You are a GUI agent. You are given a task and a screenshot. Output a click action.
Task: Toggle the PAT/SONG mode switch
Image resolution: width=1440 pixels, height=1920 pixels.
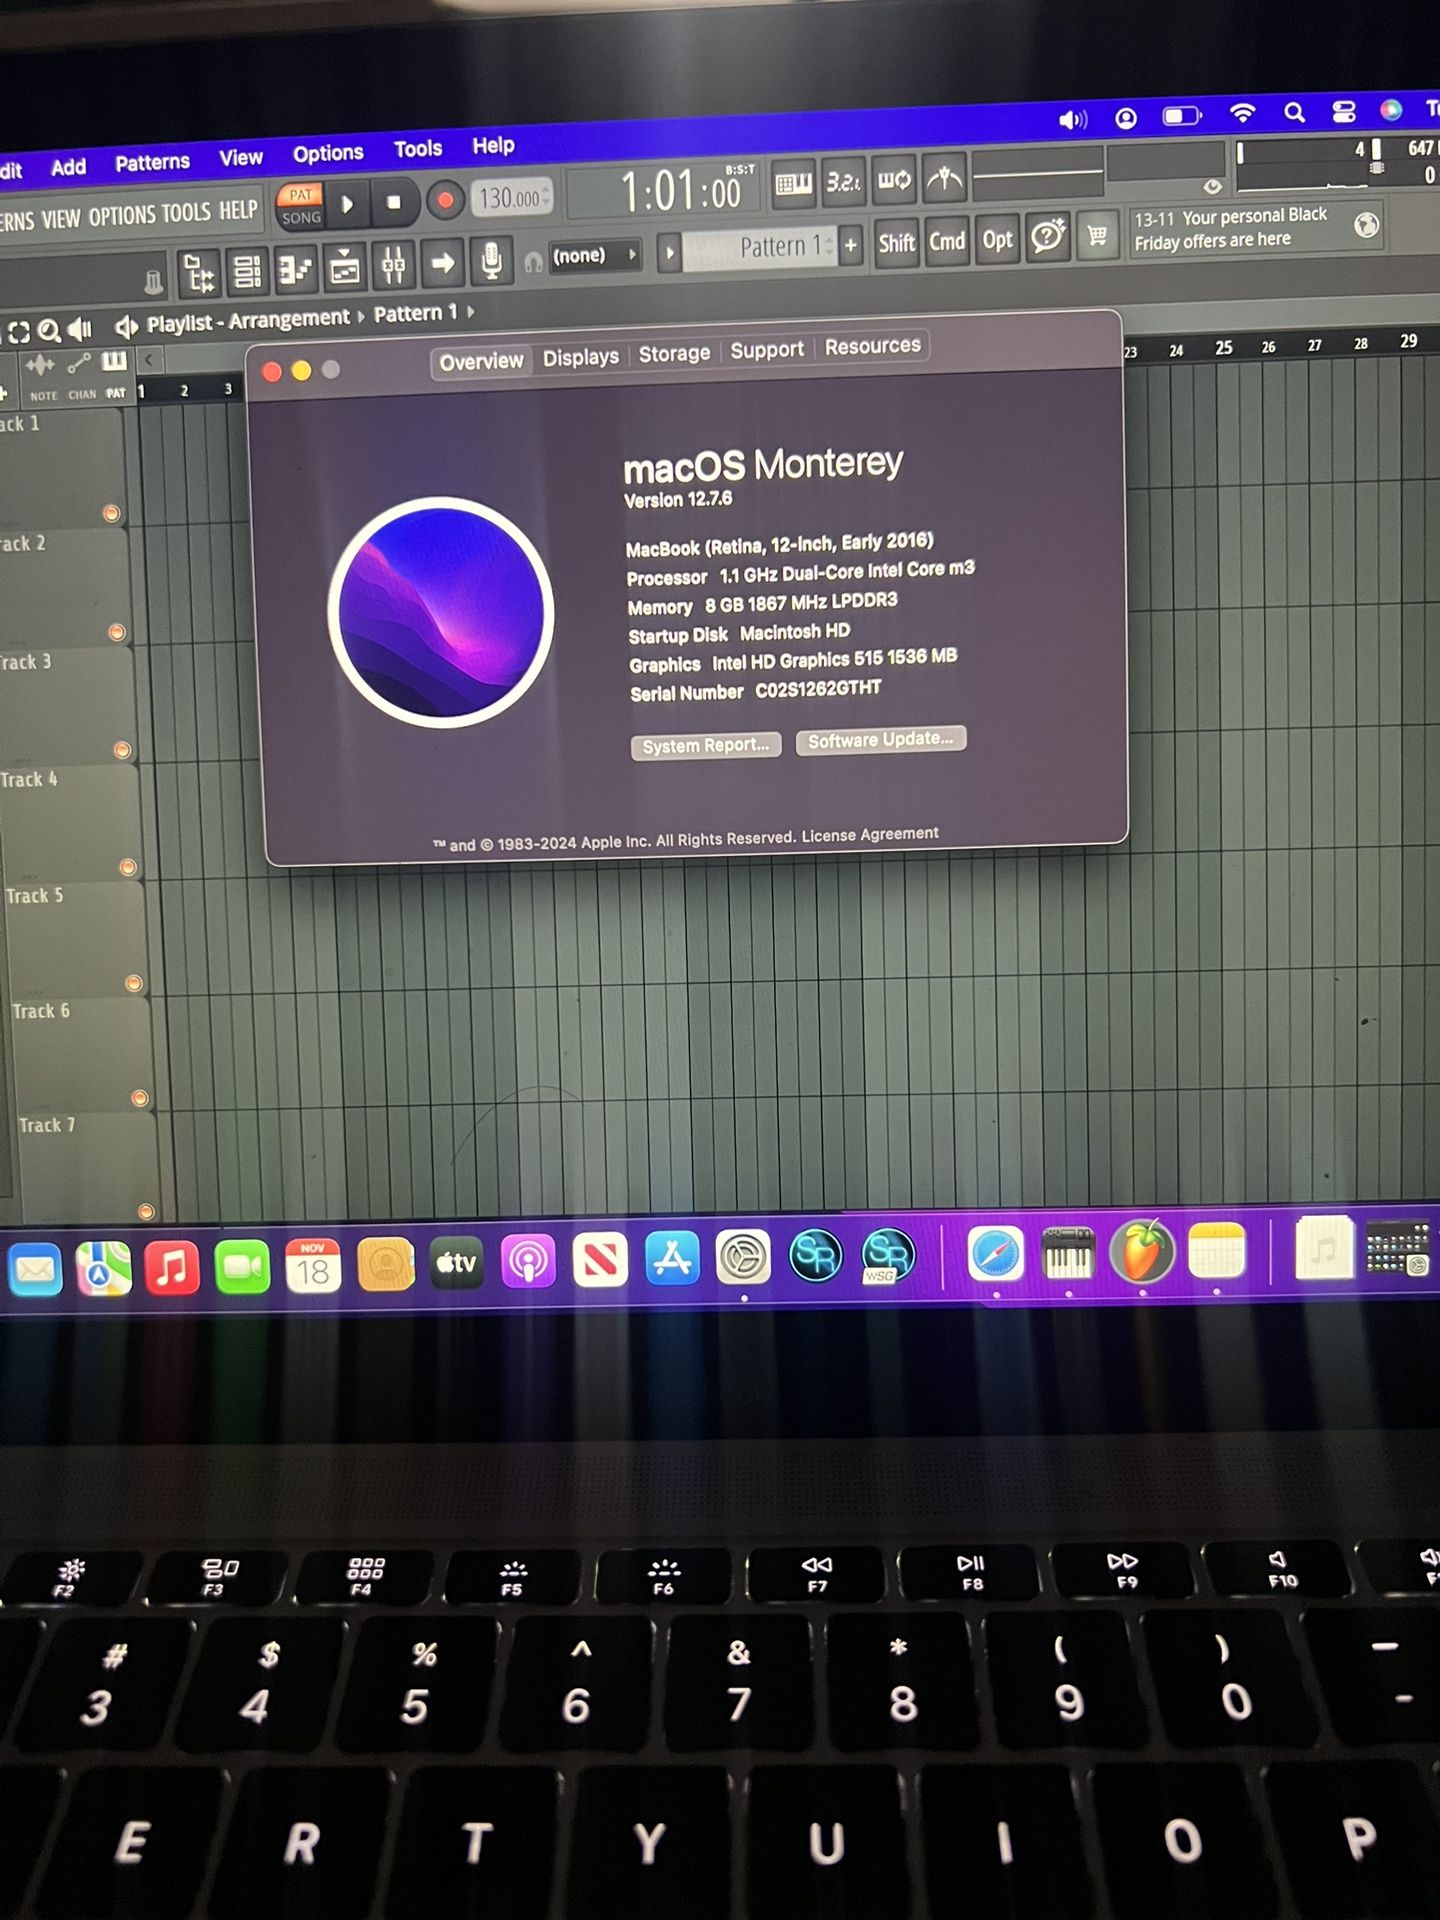(x=301, y=206)
